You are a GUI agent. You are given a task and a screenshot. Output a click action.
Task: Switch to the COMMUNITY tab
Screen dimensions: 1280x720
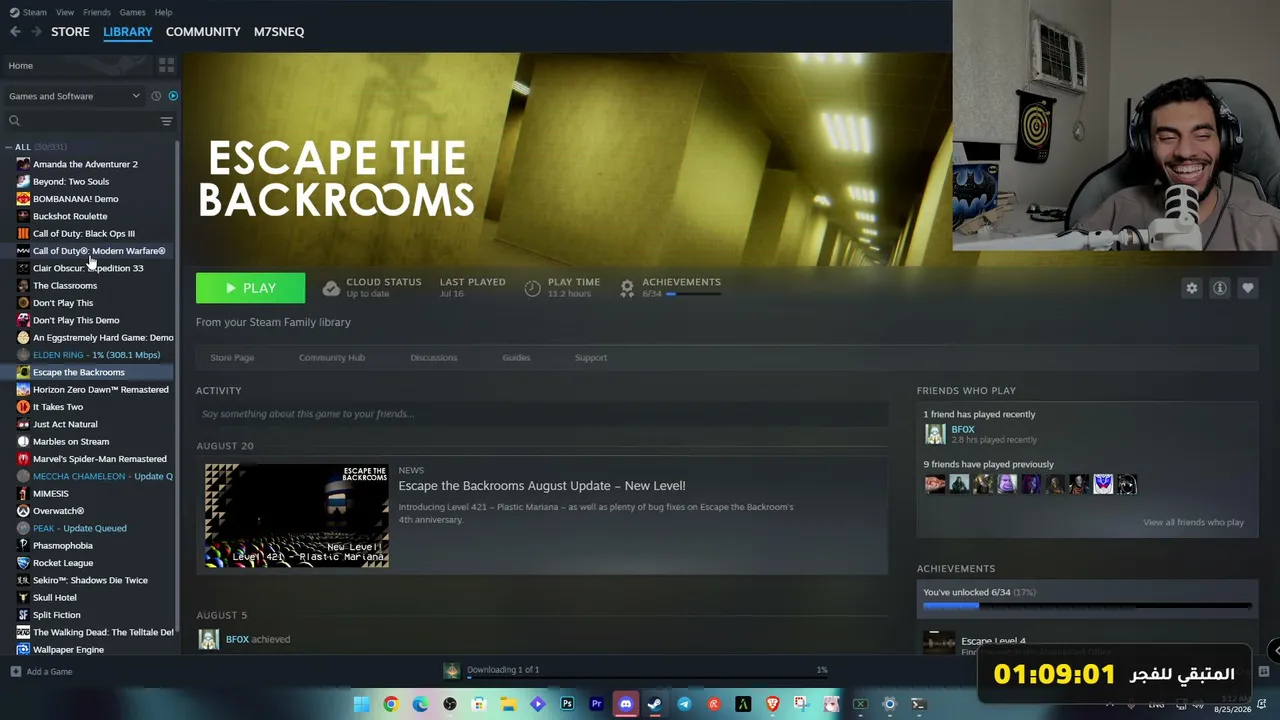[203, 32]
